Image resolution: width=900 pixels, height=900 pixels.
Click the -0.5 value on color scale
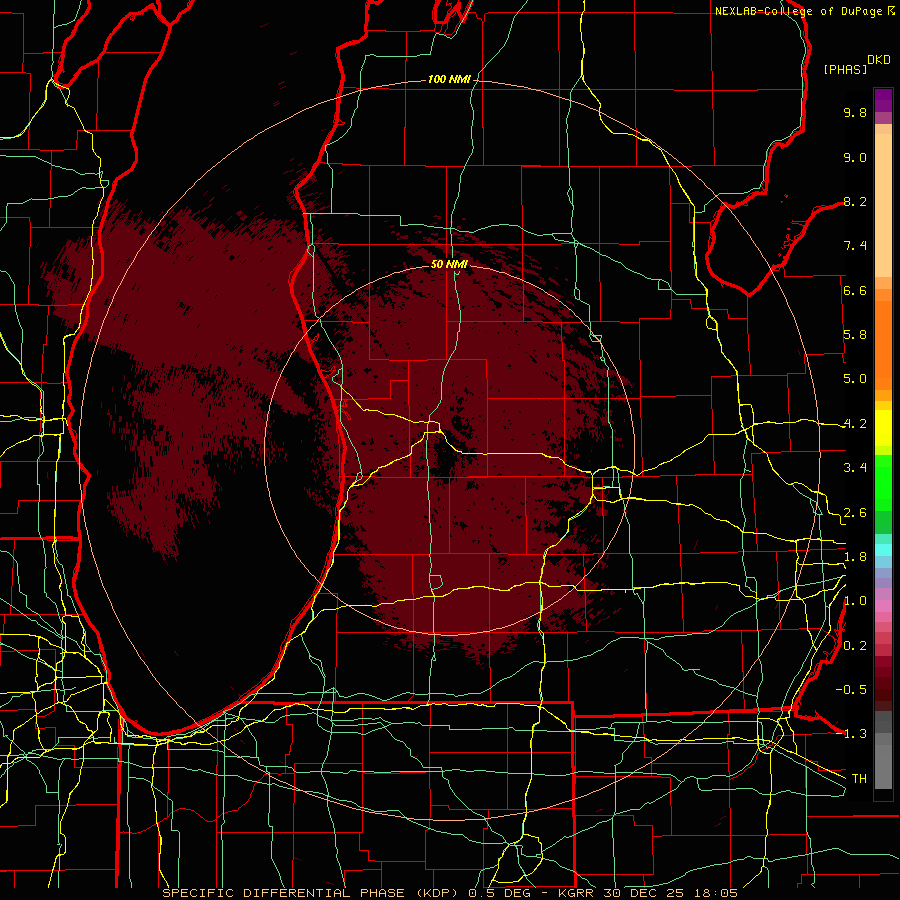(851, 689)
